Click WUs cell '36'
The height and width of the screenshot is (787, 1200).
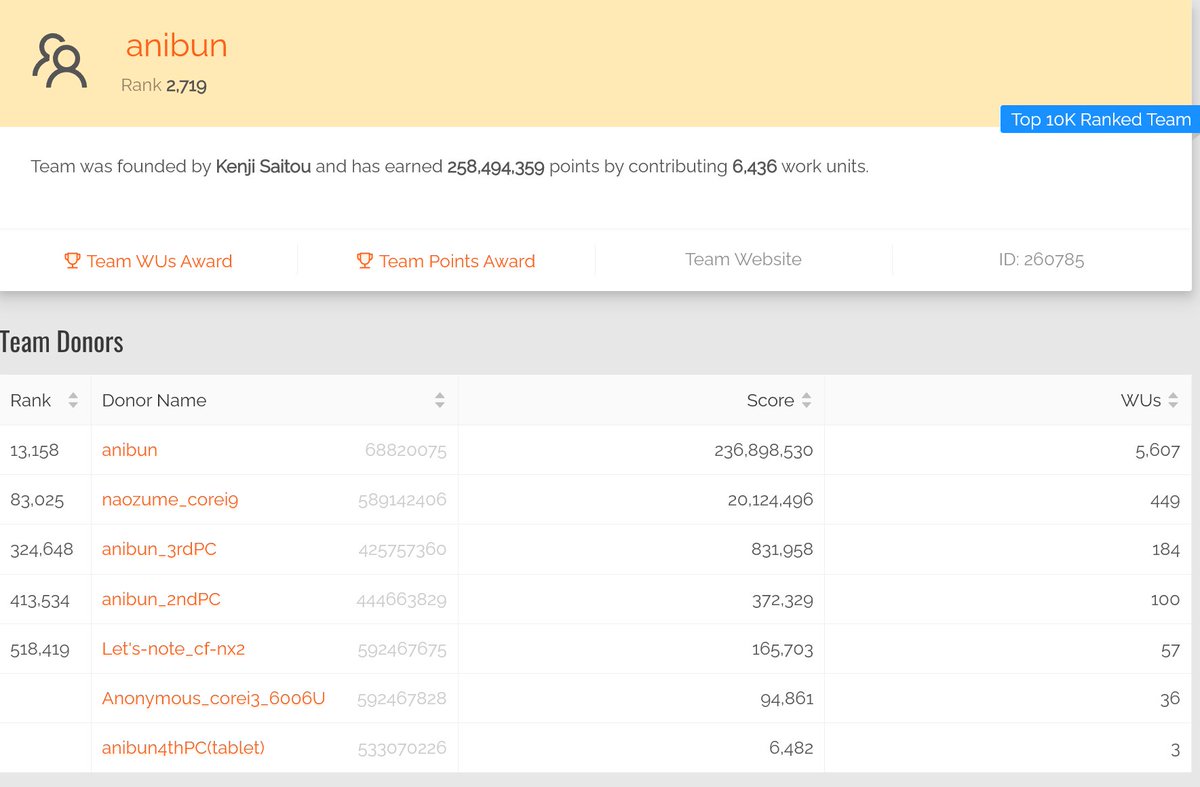[1170, 699]
